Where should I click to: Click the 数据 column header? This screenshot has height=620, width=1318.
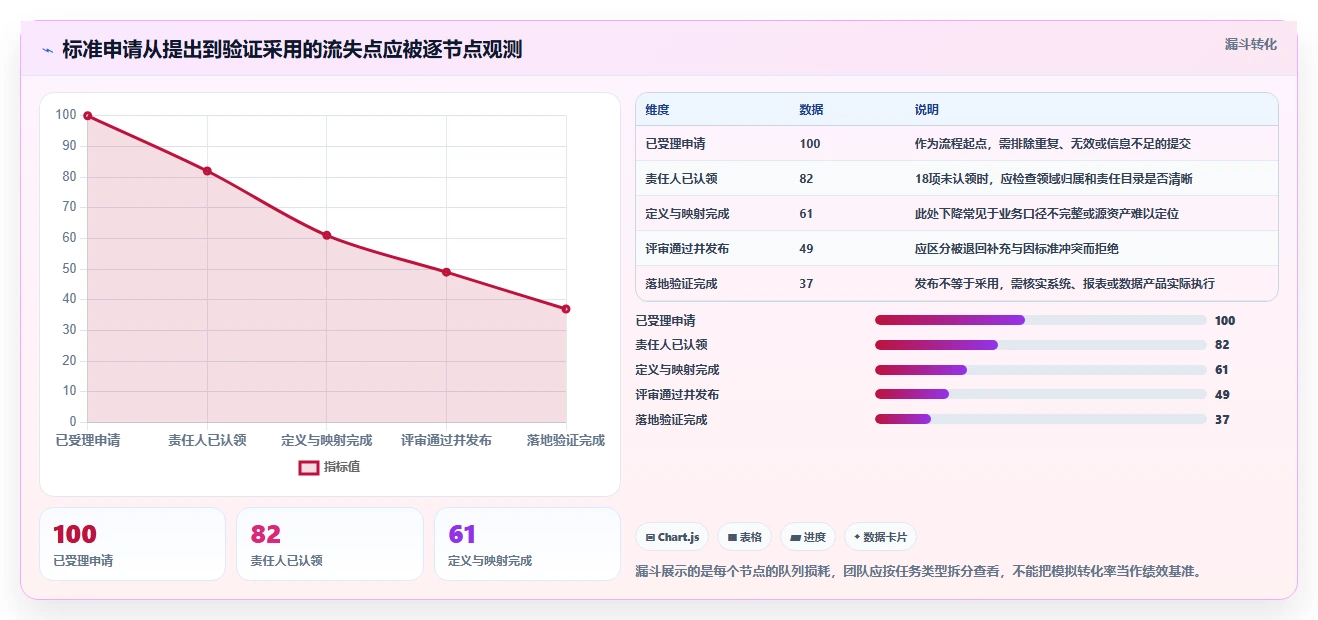pyautogui.click(x=812, y=110)
